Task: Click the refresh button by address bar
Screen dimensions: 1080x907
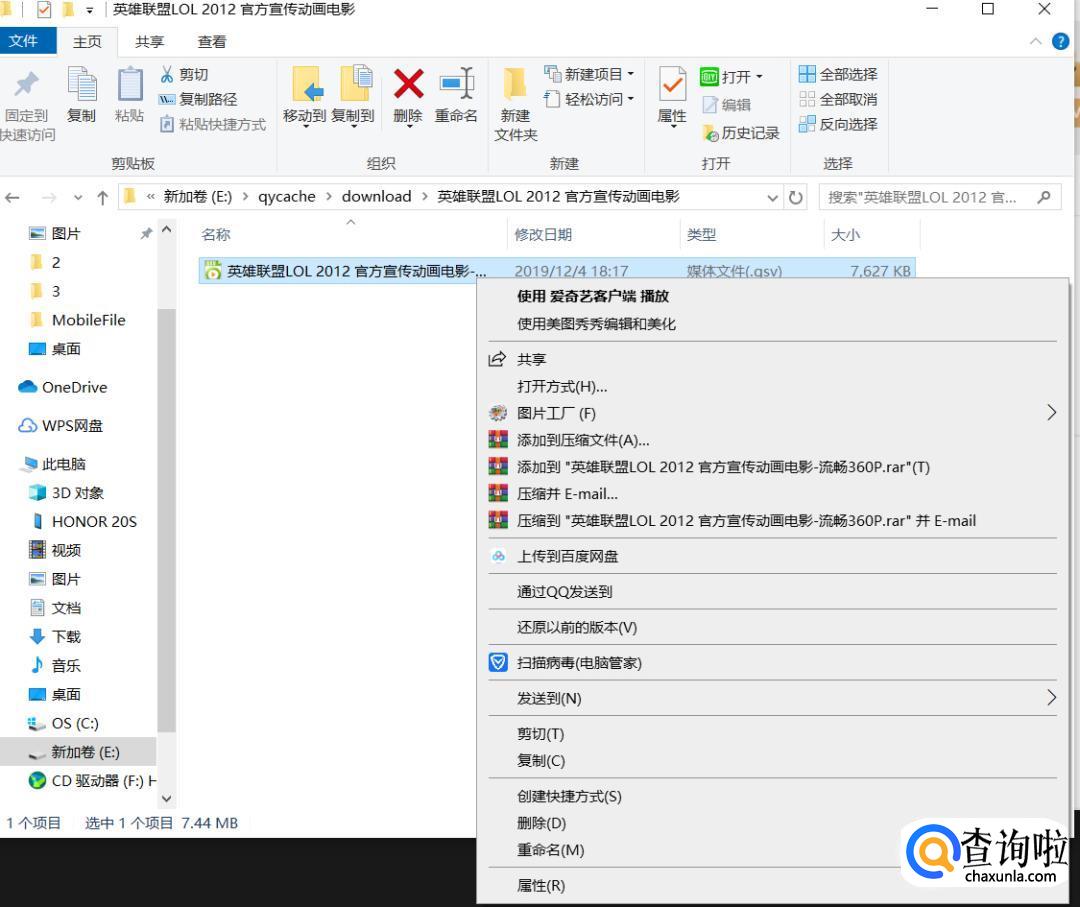Action: click(x=796, y=198)
